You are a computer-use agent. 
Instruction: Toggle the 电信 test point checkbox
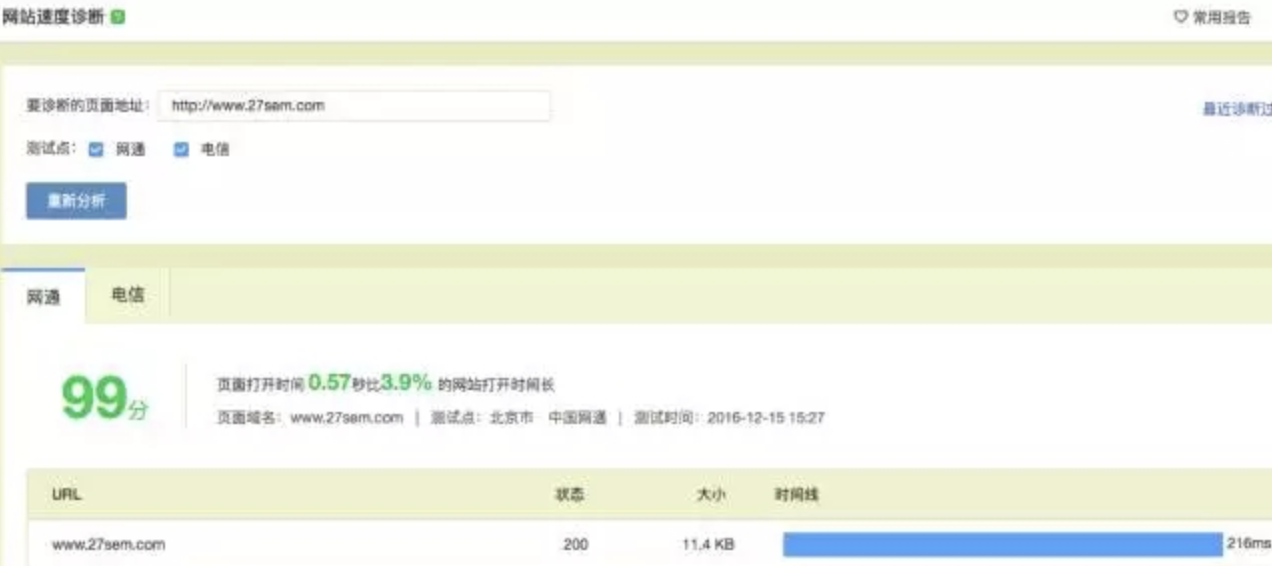[181, 150]
